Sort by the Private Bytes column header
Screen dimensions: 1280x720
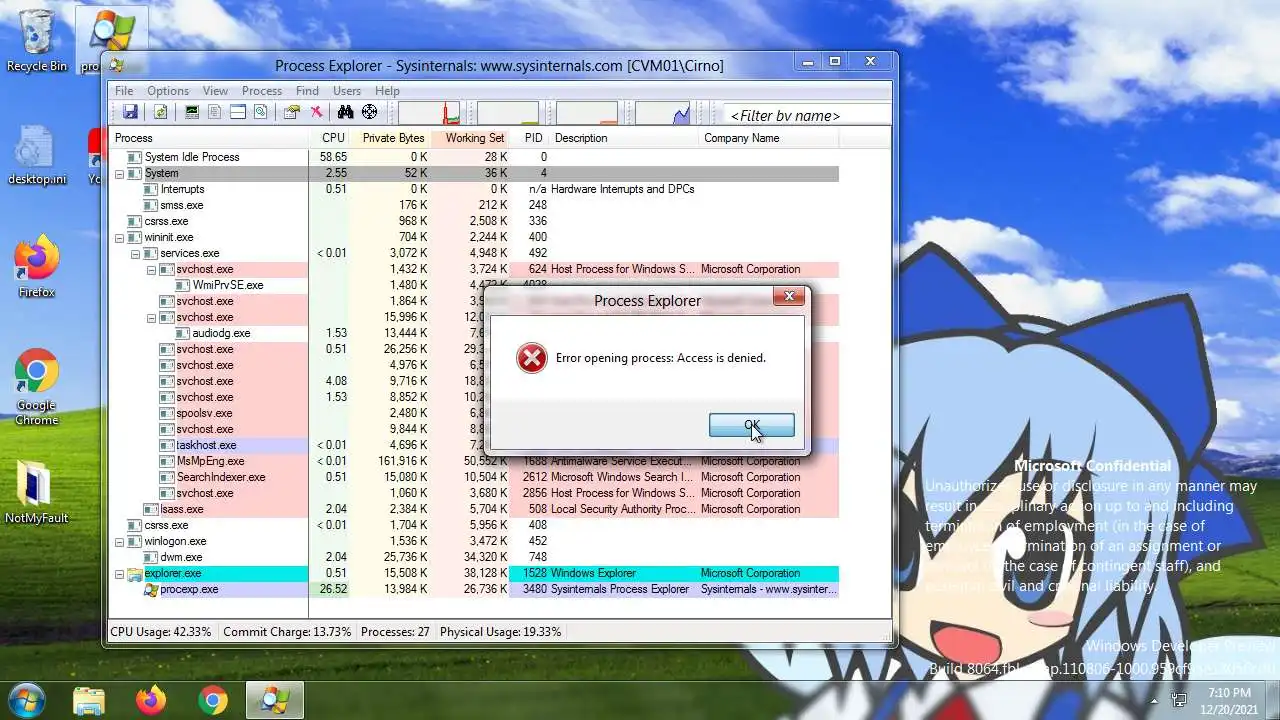[391, 138]
